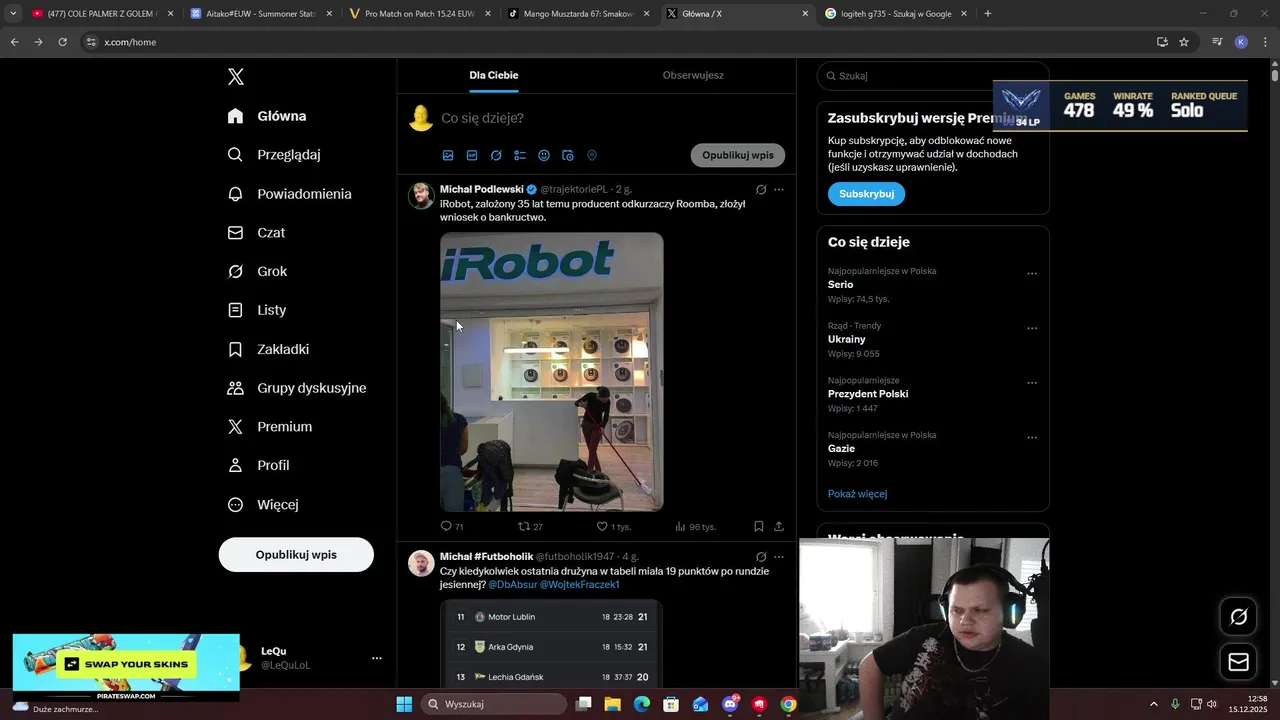Viewport: 1280px width, 720px height.
Task: Add image via media icon in composer
Action: pos(448,155)
